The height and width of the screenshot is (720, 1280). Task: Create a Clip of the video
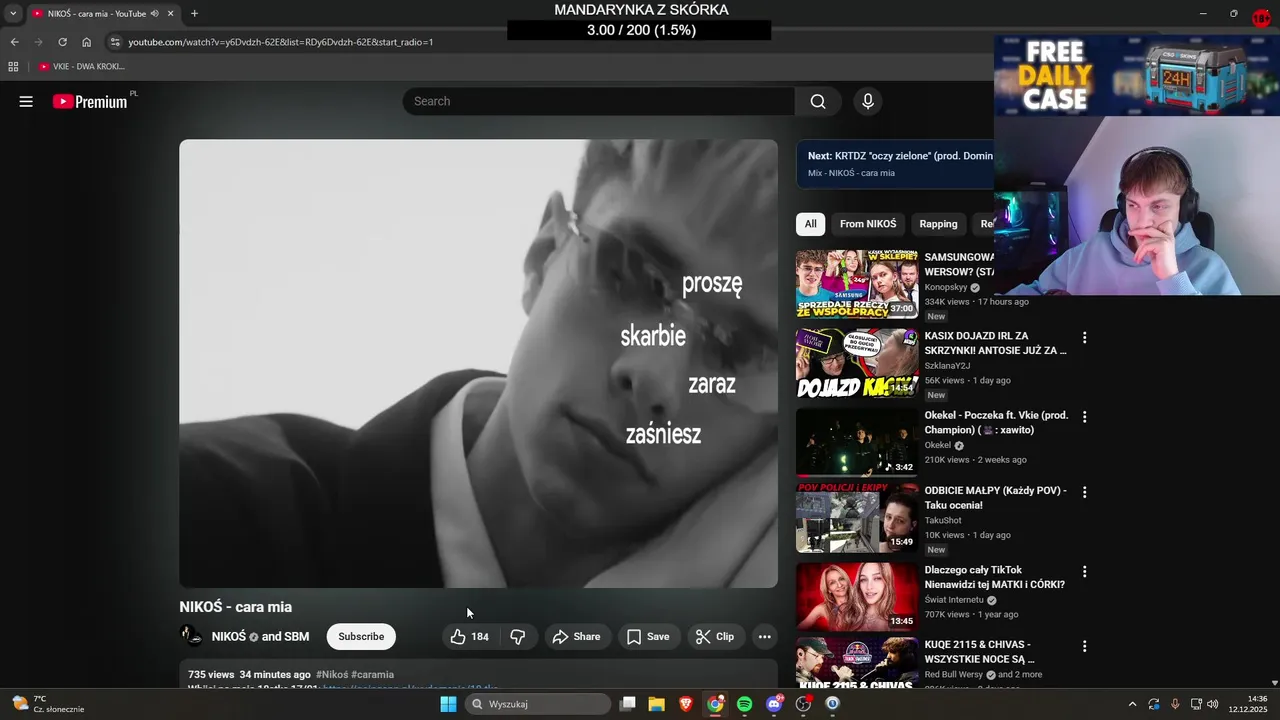pos(715,637)
